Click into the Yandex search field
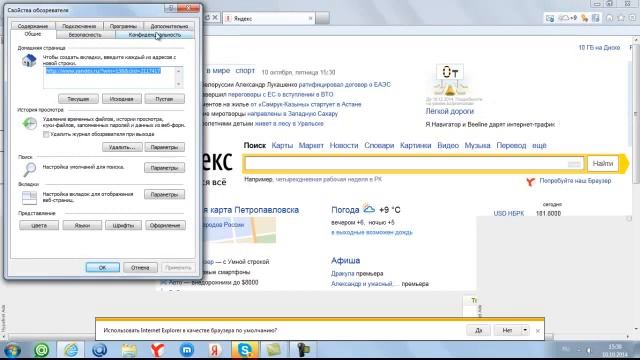 click(413, 164)
